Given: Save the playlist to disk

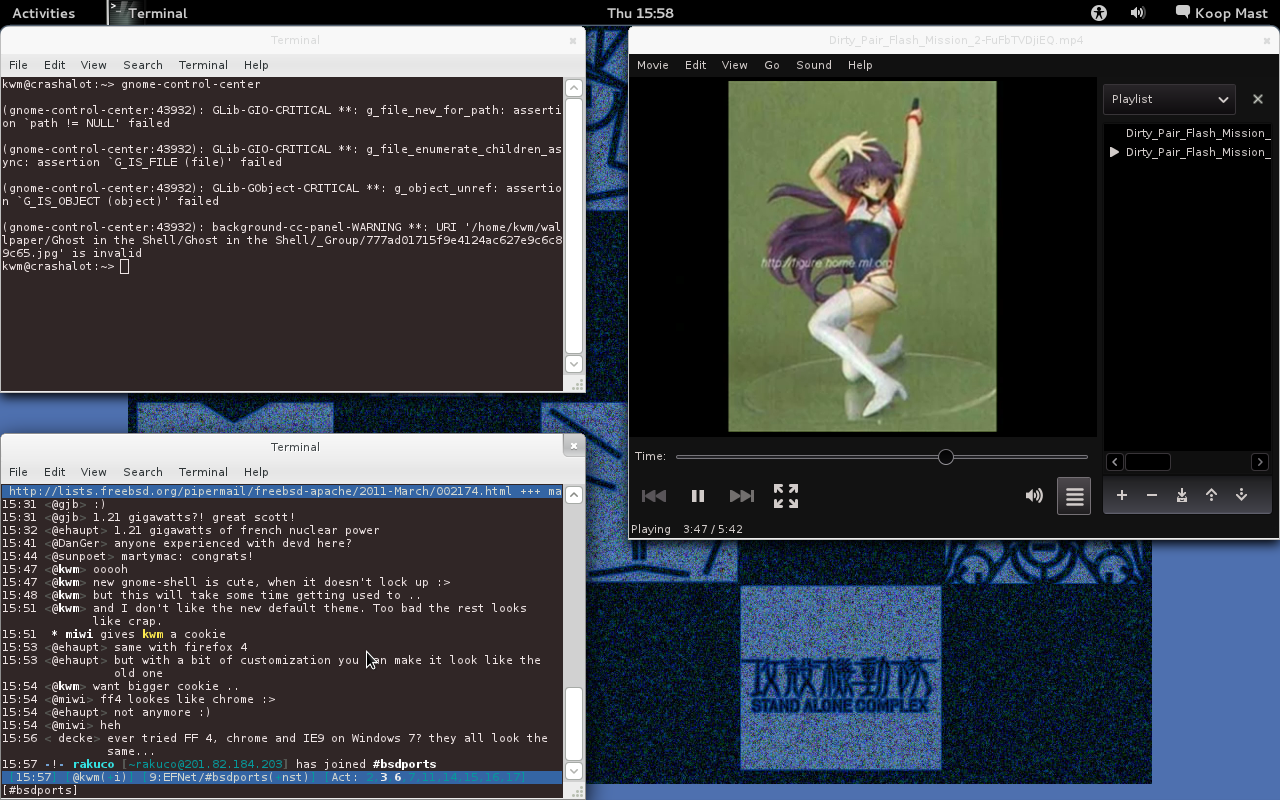Looking at the screenshot, I should pyautogui.click(x=1182, y=495).
